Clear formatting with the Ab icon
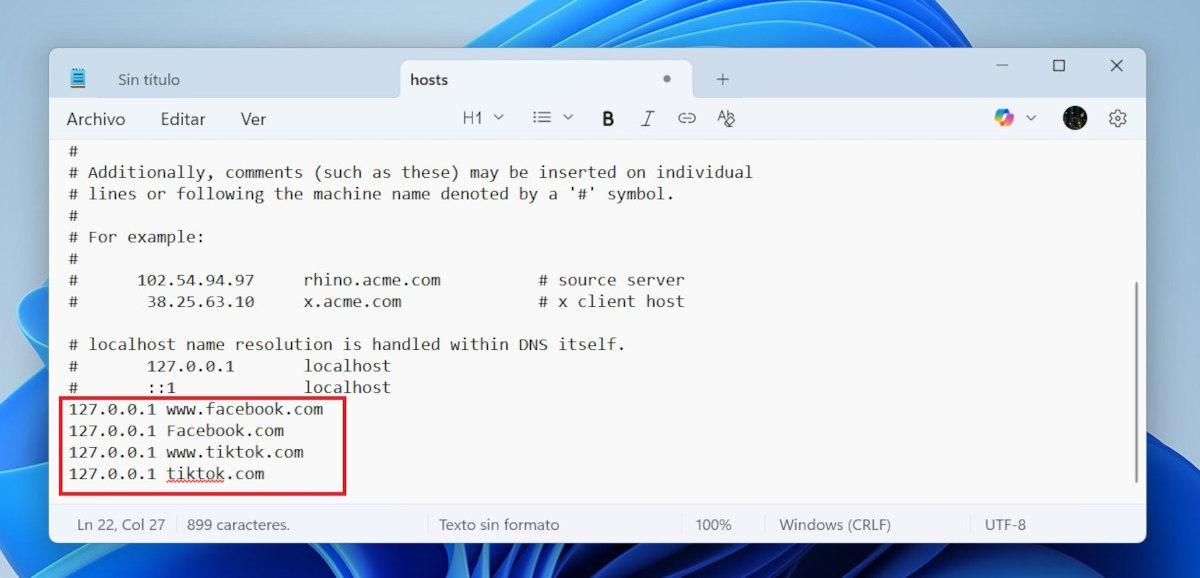 pyautogui.click(x=726, y=118)
